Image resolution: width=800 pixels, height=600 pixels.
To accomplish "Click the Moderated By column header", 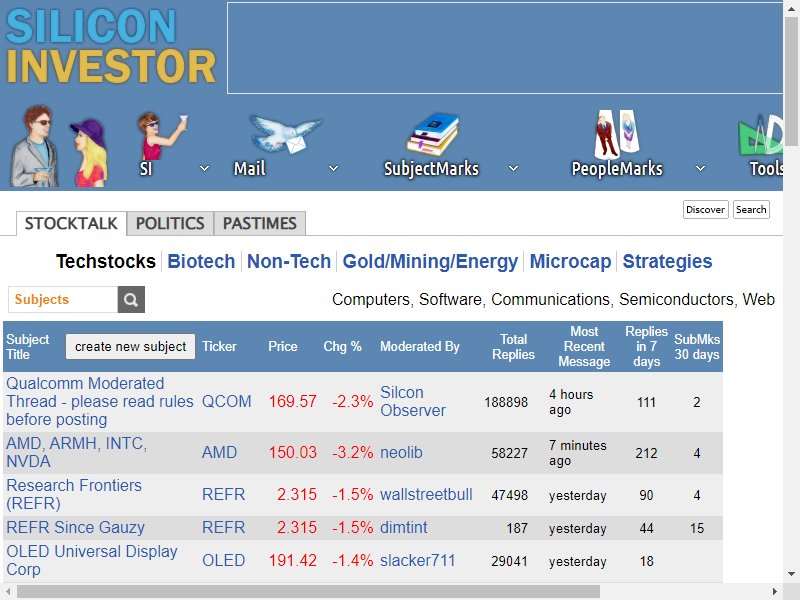I will point(420,346).
